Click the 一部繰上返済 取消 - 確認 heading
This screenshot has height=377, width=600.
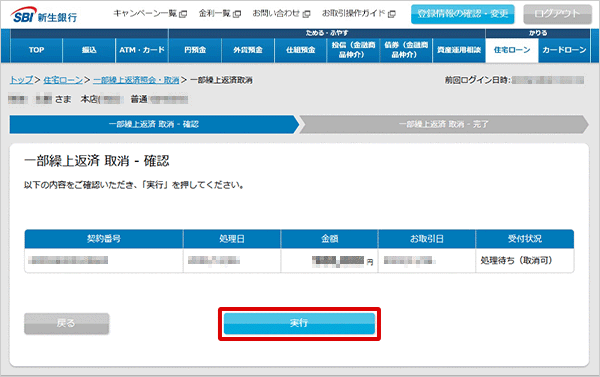coord(96,161)
